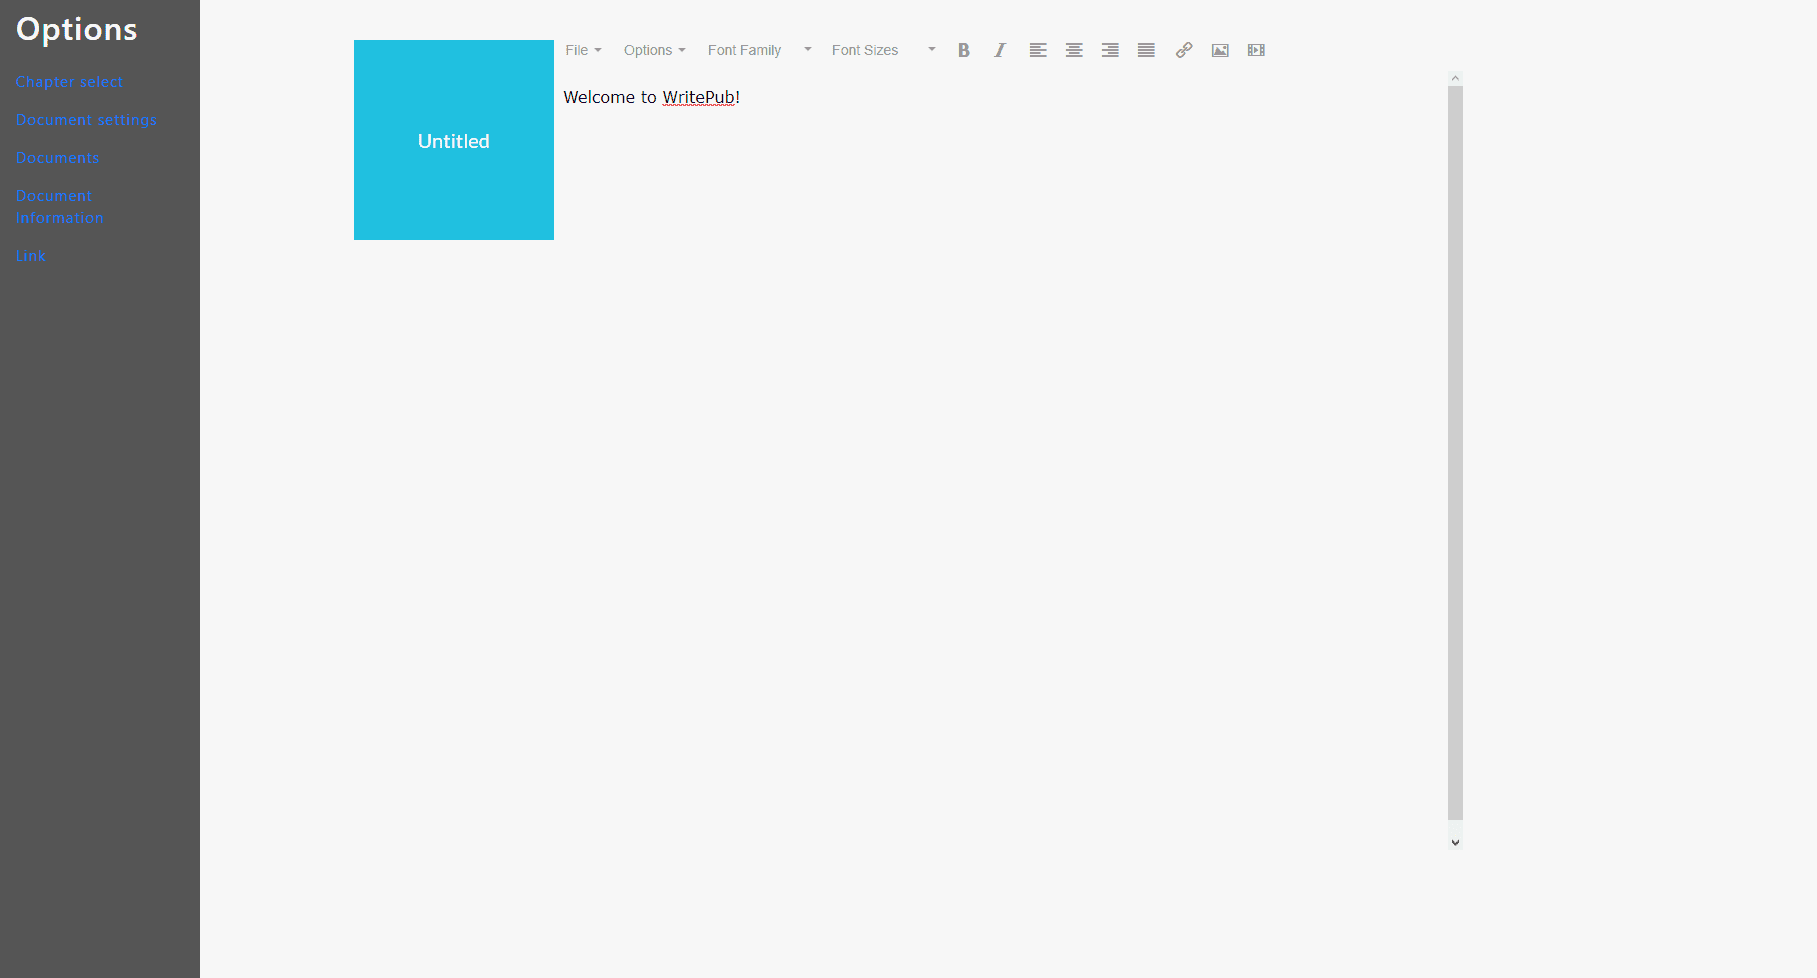Open Document Information page
This screenshot has height=978, width=1817.
coord(59,207)
